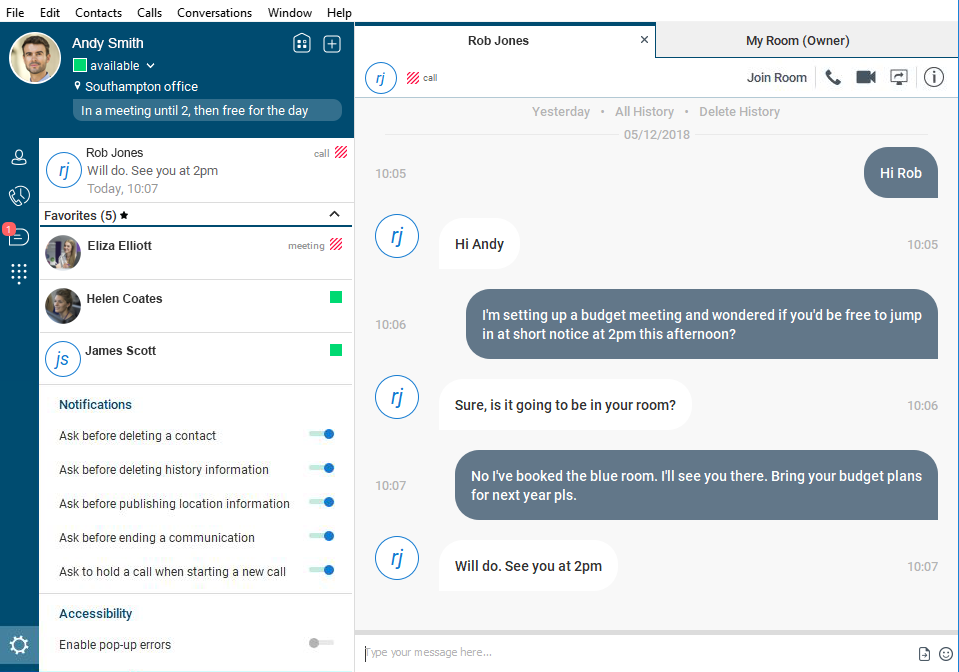
Task: Edit the 'In a meeting until 2' status message
Action: 207,110
